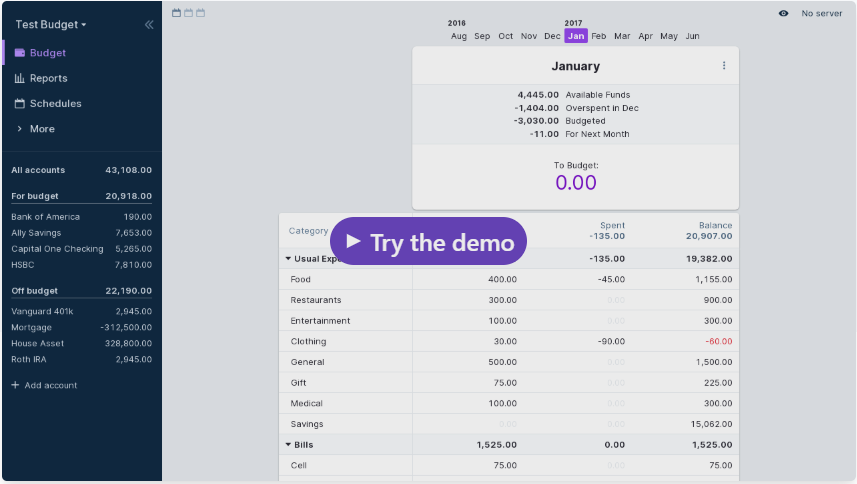Switch to the Dec month tab
This screenshot has height=484, width=857.
pyautogui.click(x=552, y=36)
